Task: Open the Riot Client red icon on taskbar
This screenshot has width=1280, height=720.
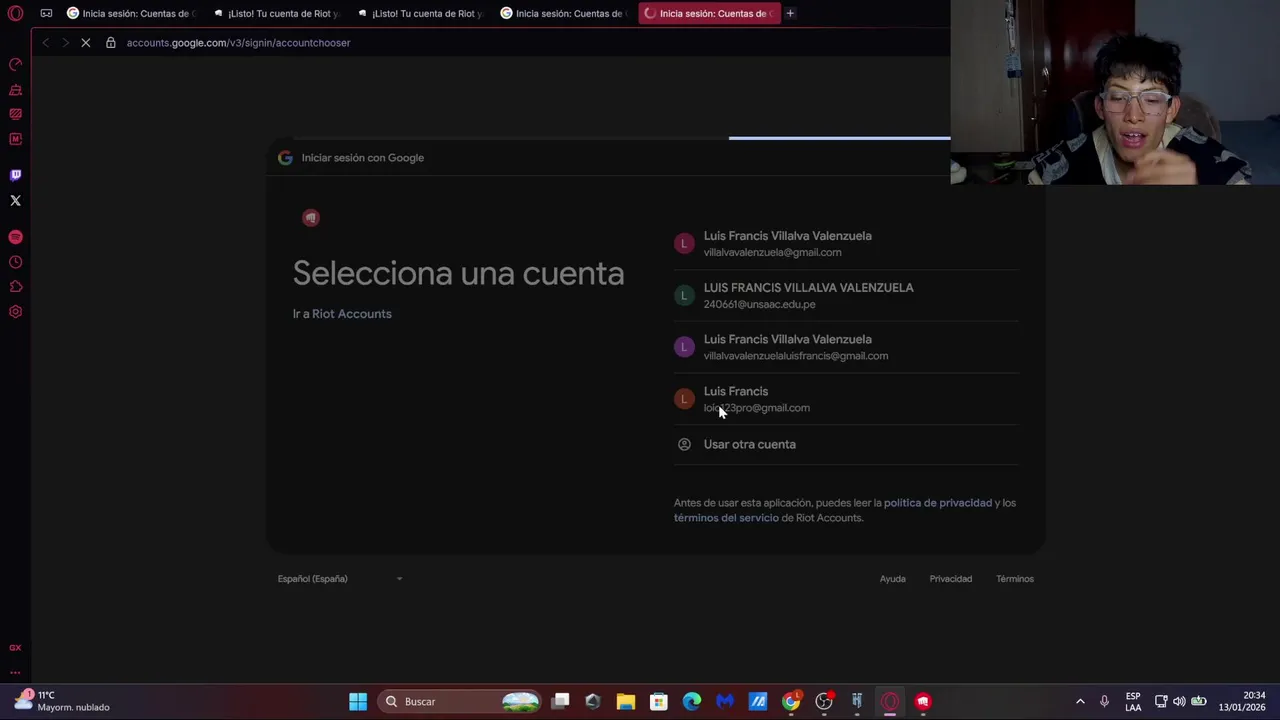Action: pos(923,701)
